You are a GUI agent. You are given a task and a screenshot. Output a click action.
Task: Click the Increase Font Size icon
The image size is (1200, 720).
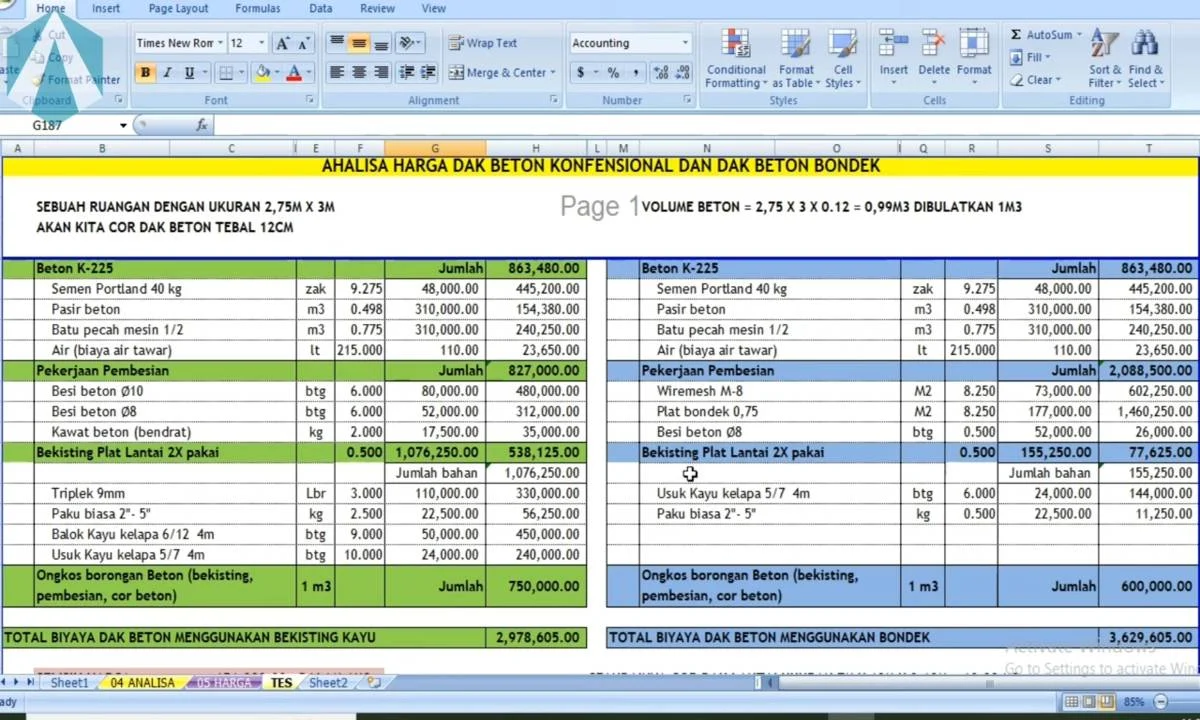click(x=283, y=43)
